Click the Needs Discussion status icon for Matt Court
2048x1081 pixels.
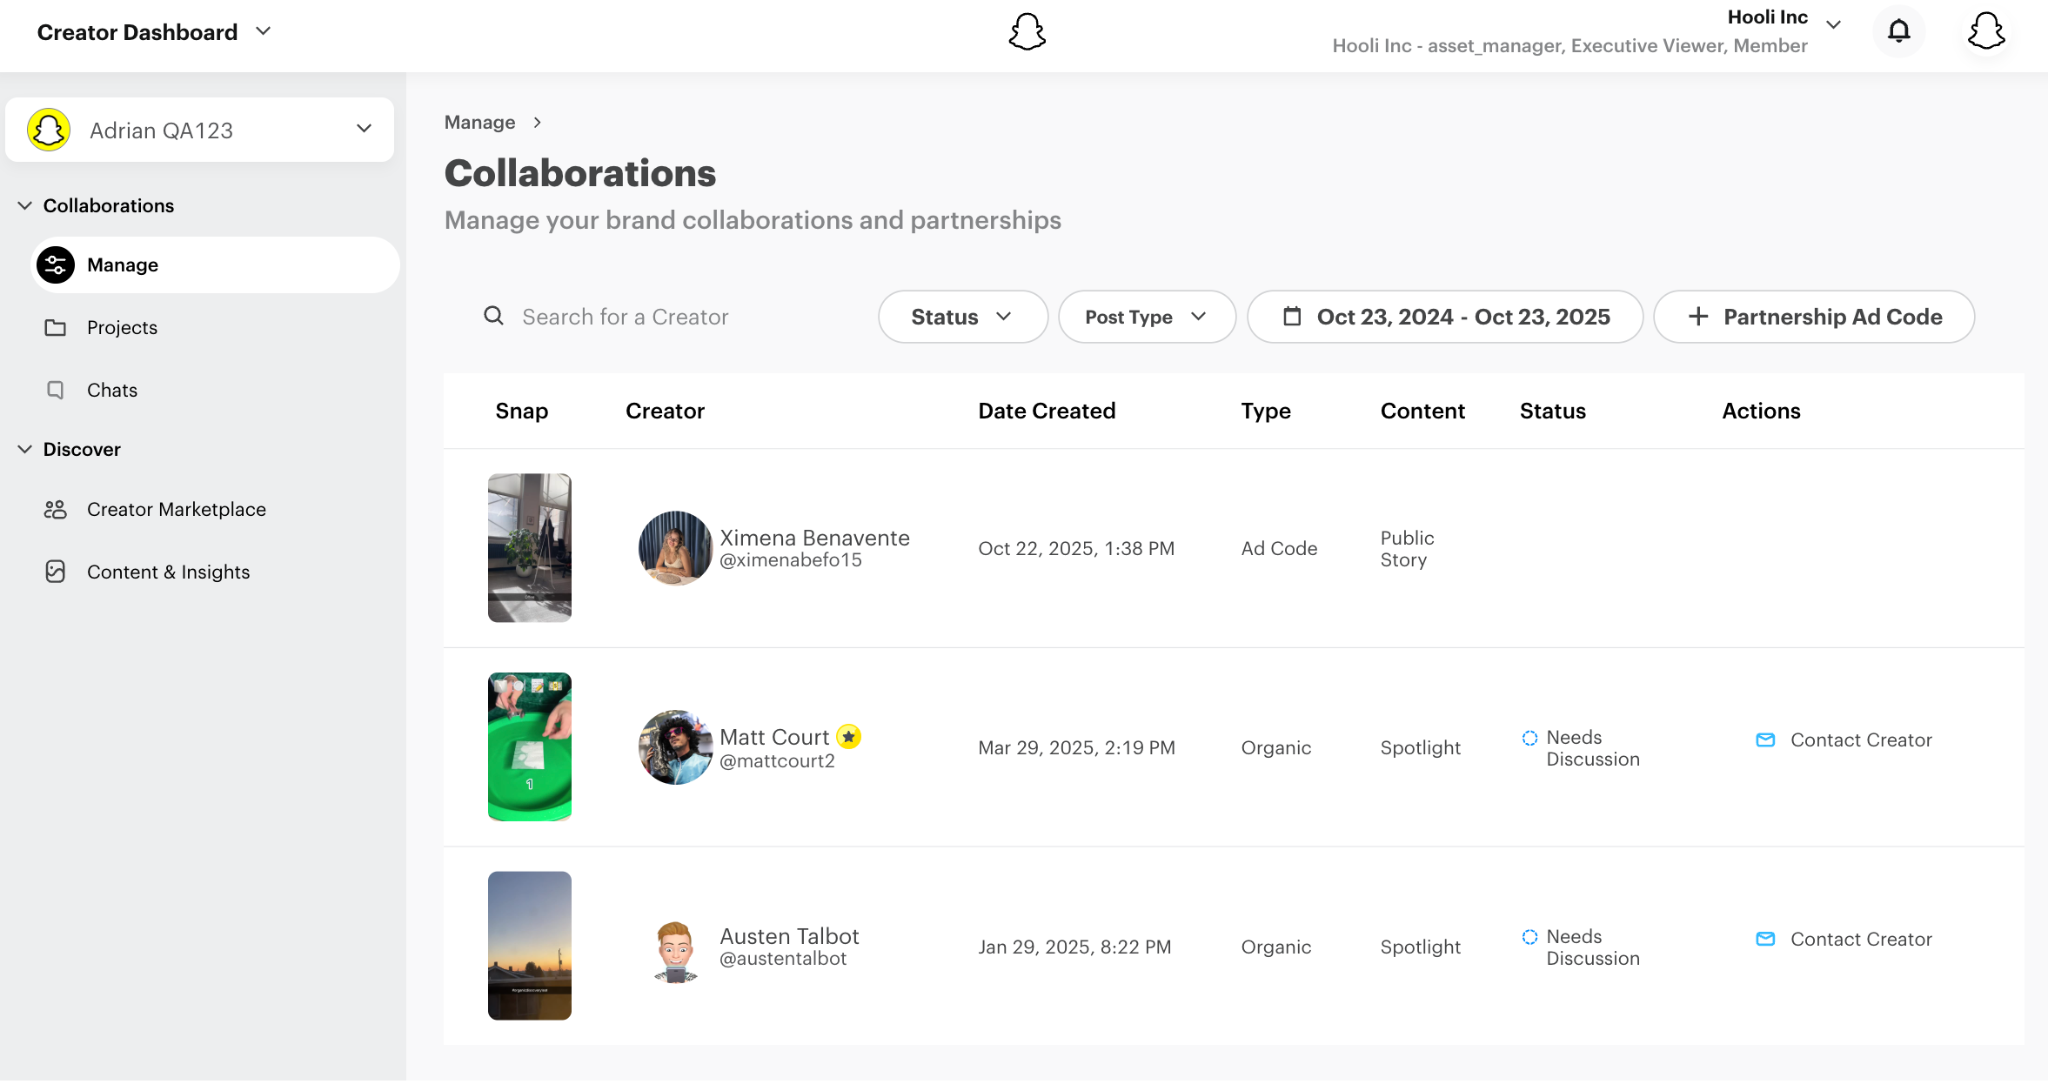click(1530, 738)
